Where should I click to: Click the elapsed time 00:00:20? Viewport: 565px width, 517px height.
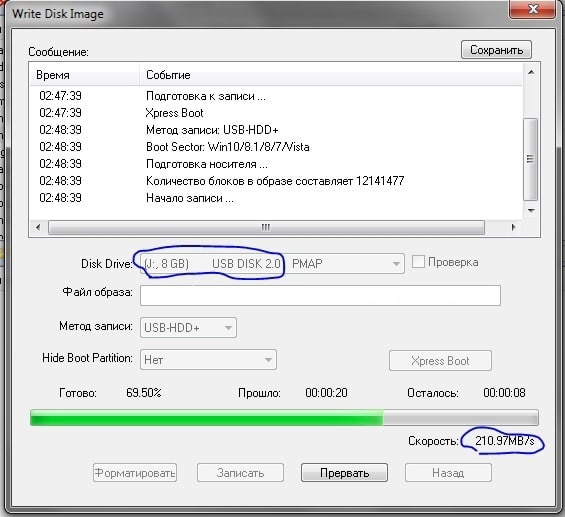(326, 392)
